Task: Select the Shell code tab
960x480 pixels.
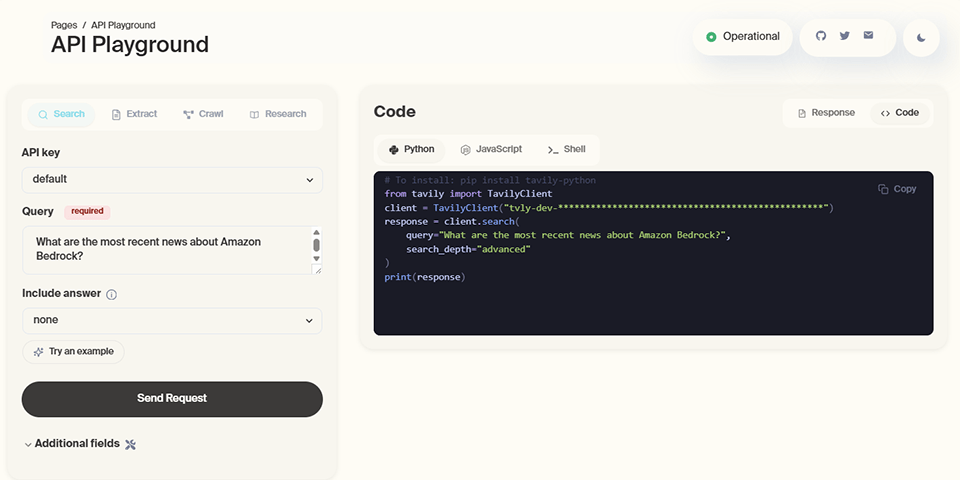Action: 567,150
